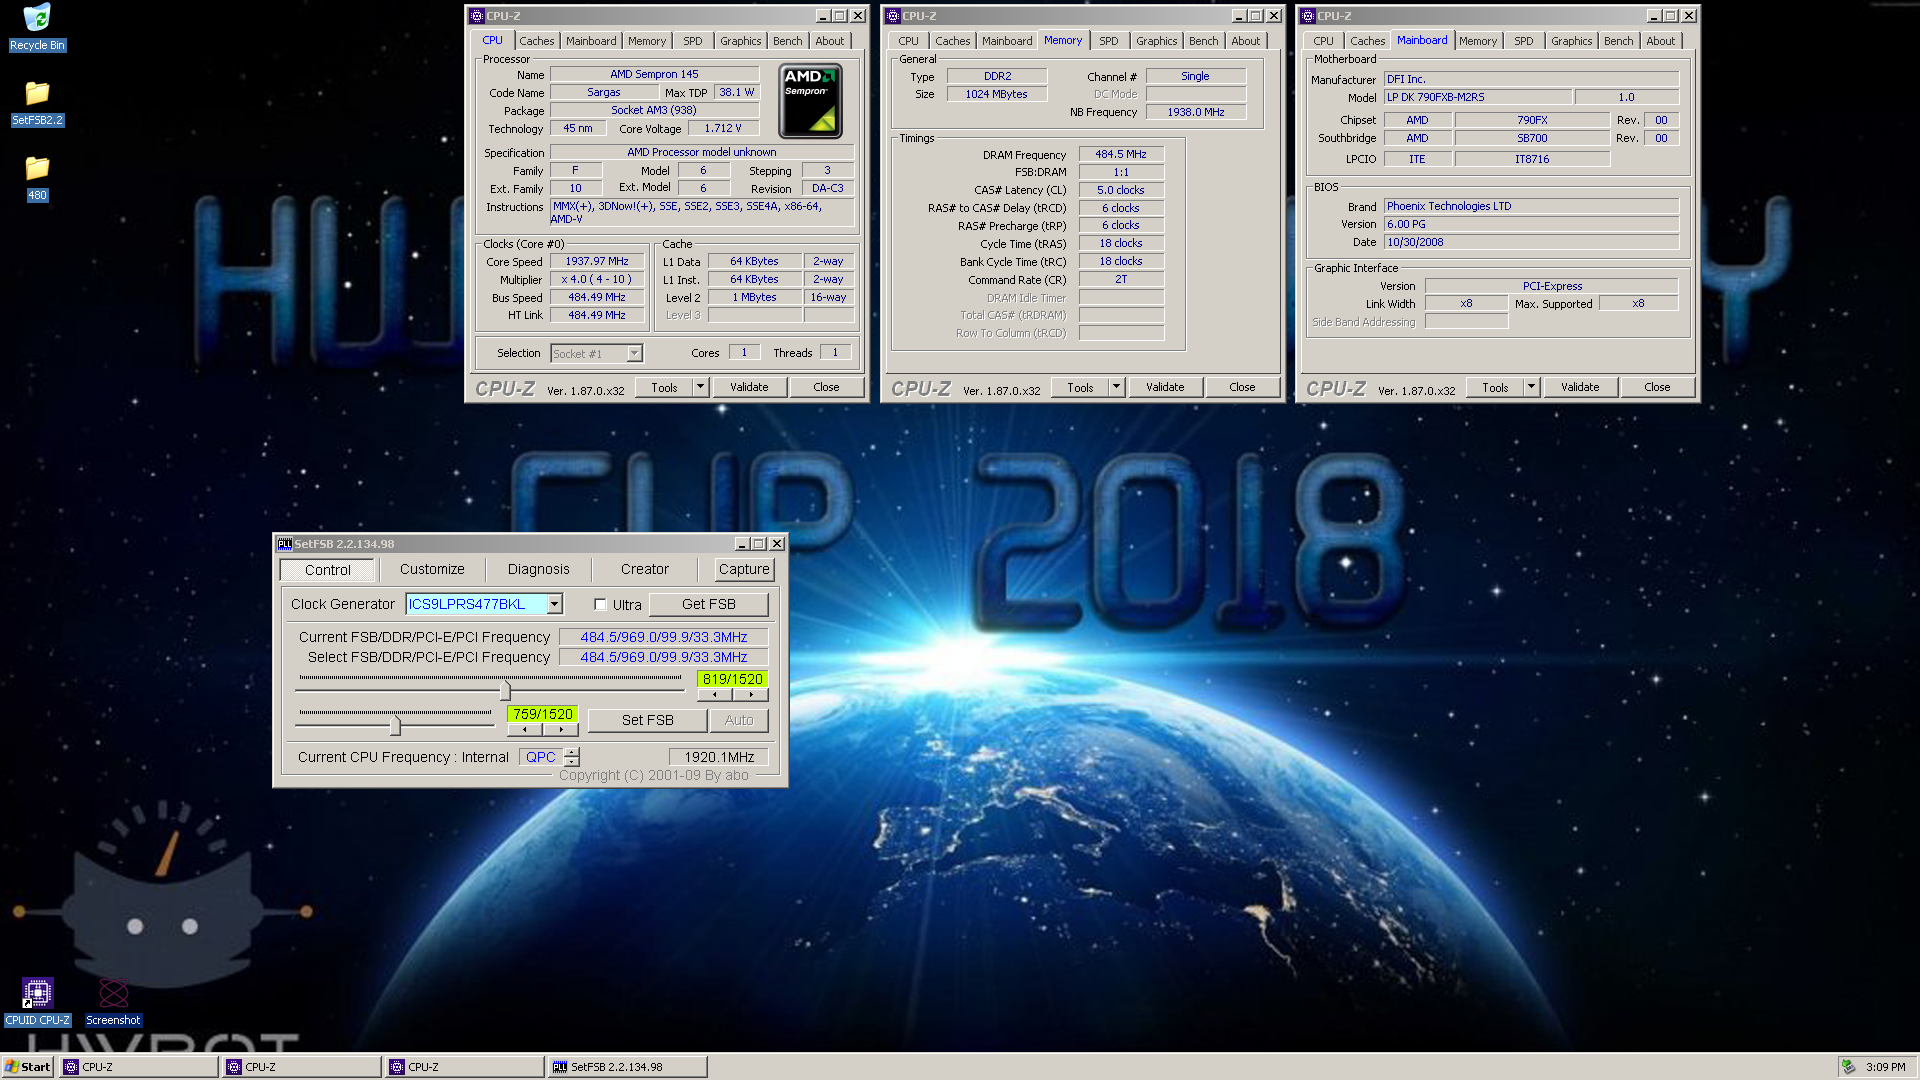1920x1080 pixels.
Task: Select Control tab in SetFSB
Action: (x=327, y=570)
